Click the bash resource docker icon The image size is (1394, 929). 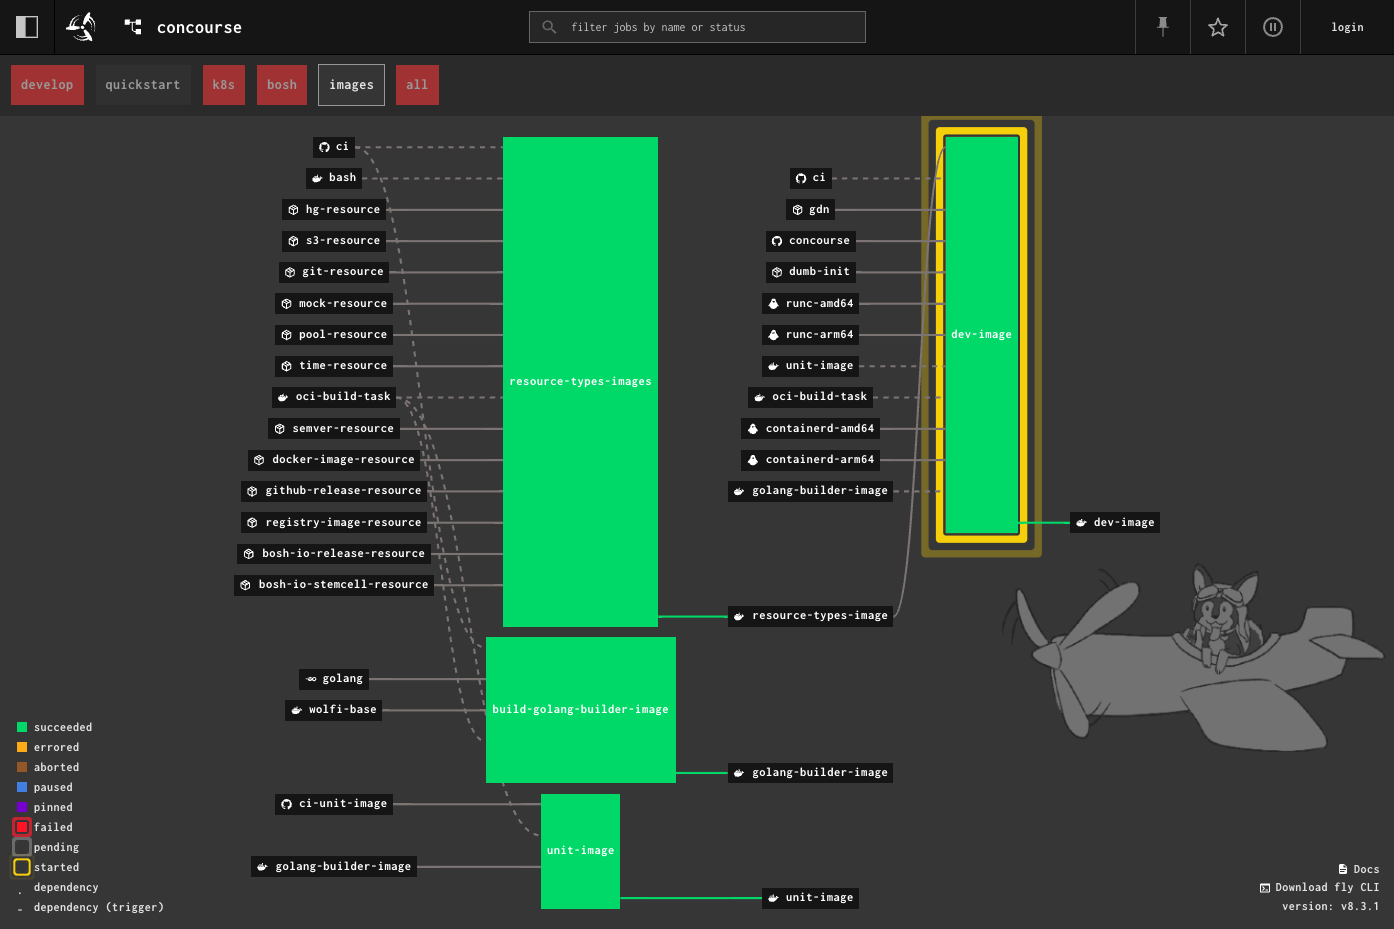pos(317,178)
